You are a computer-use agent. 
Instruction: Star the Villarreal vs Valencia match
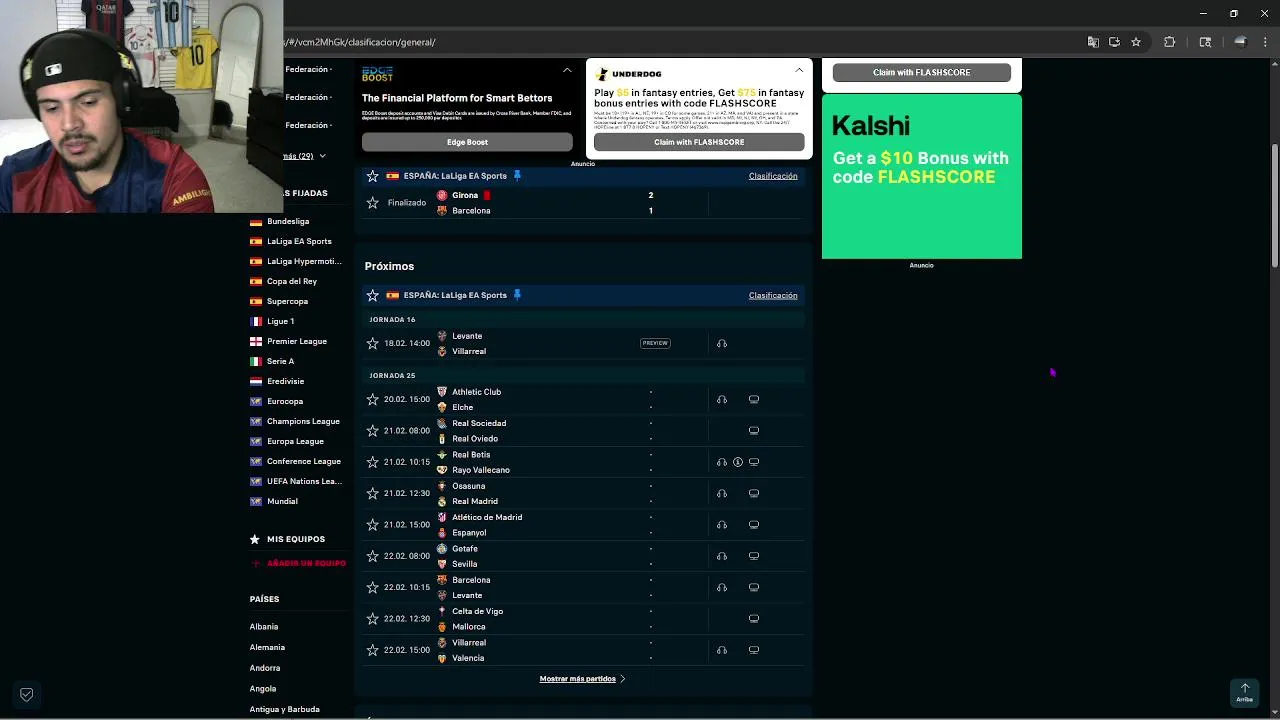[373, 650]
